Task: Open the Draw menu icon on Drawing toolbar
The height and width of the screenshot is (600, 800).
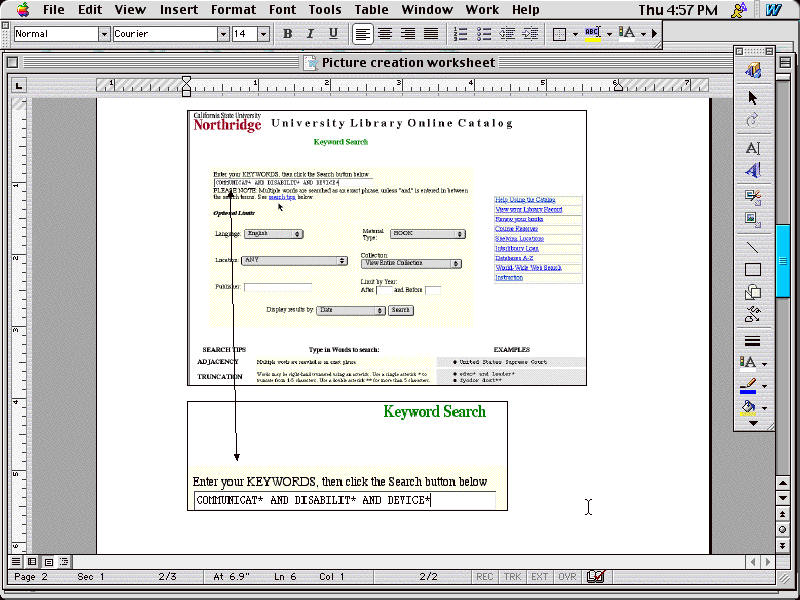Action: click(753, 70)
